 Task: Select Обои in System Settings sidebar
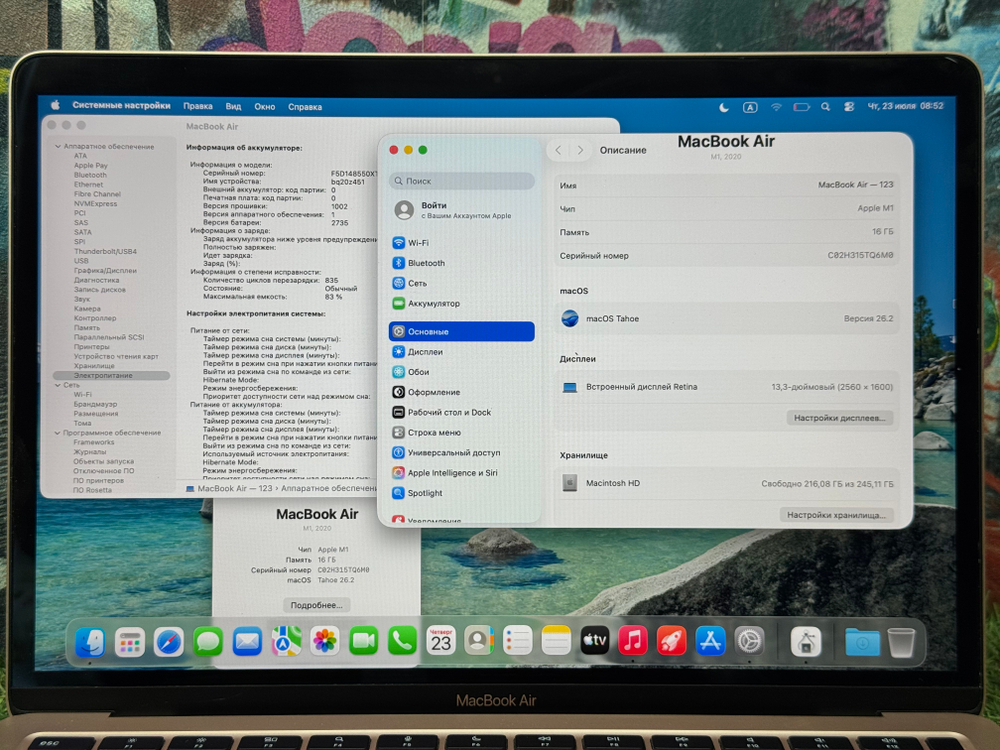(x=462, y=372)
